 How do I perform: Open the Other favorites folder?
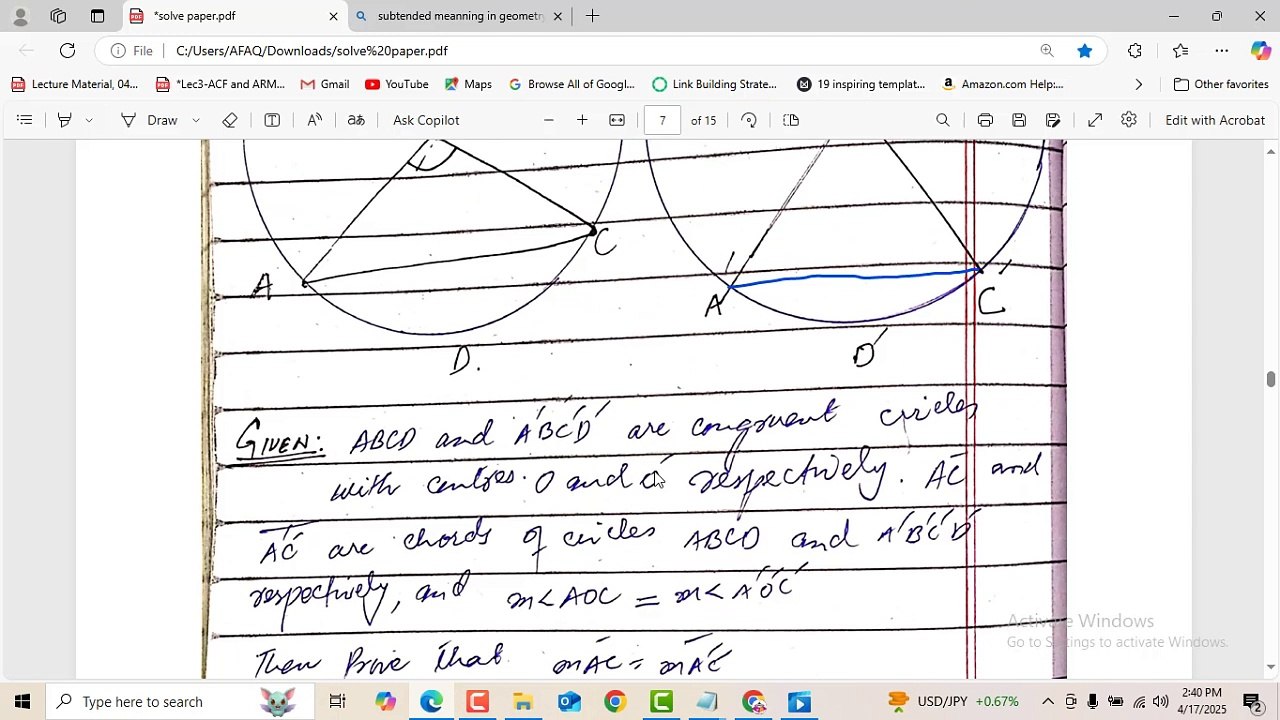[1221, 84]
